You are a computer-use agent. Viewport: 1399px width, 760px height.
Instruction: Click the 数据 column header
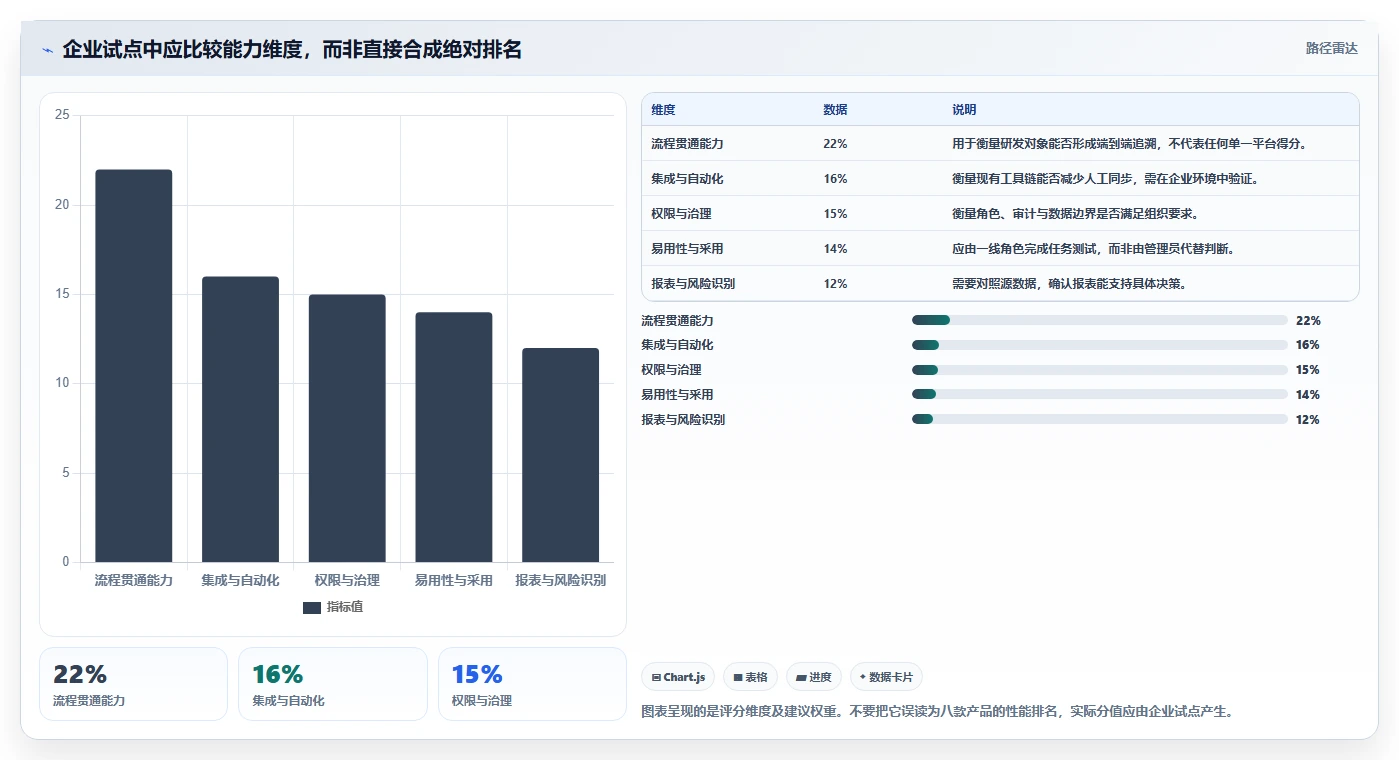835,110
